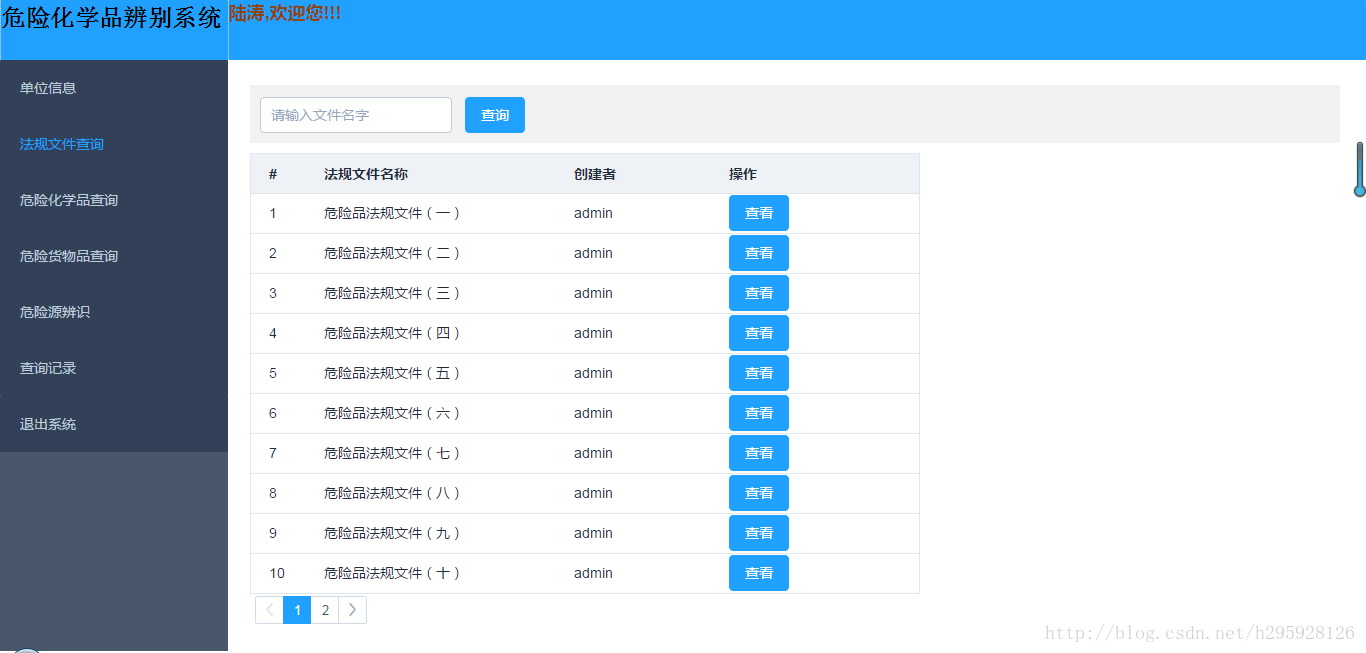Click 查看 for 危险品法规文件（十）
The width and height of the screenshot is (1366, 653).
pyautogui.click(x=759, y=573)
